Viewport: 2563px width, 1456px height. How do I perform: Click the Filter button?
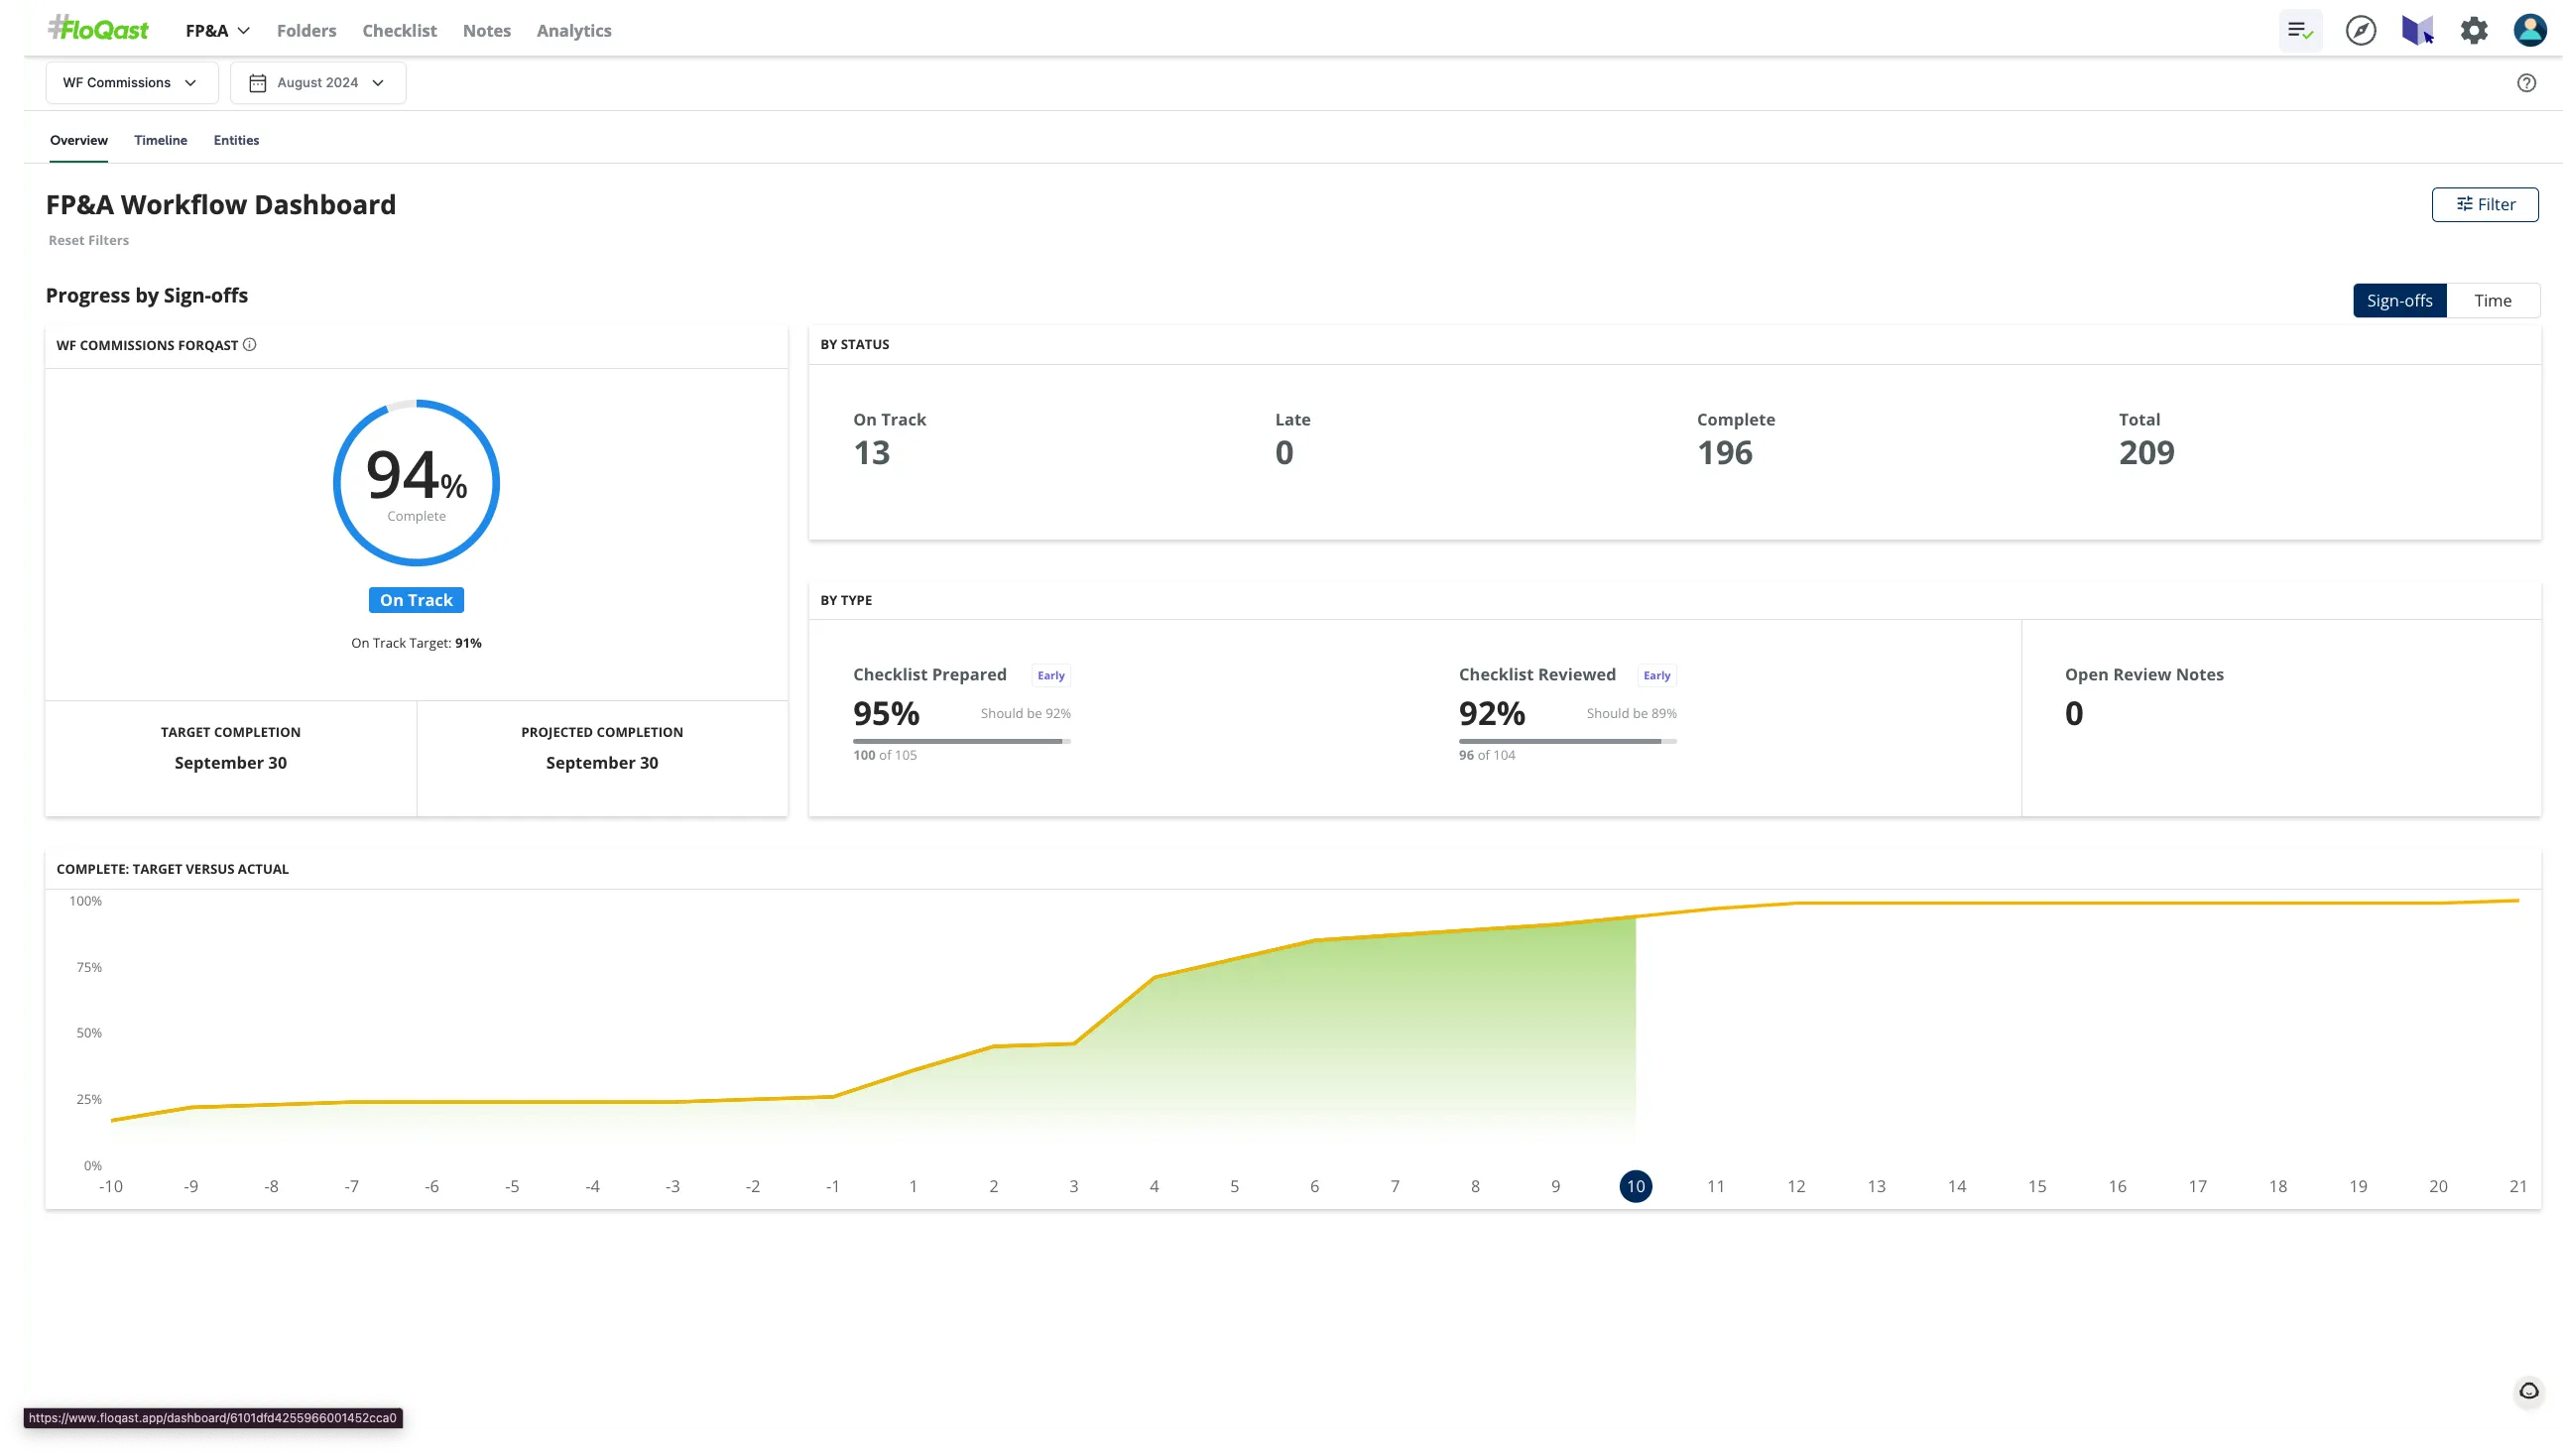pyautogui.click(x=2485, y=205)
